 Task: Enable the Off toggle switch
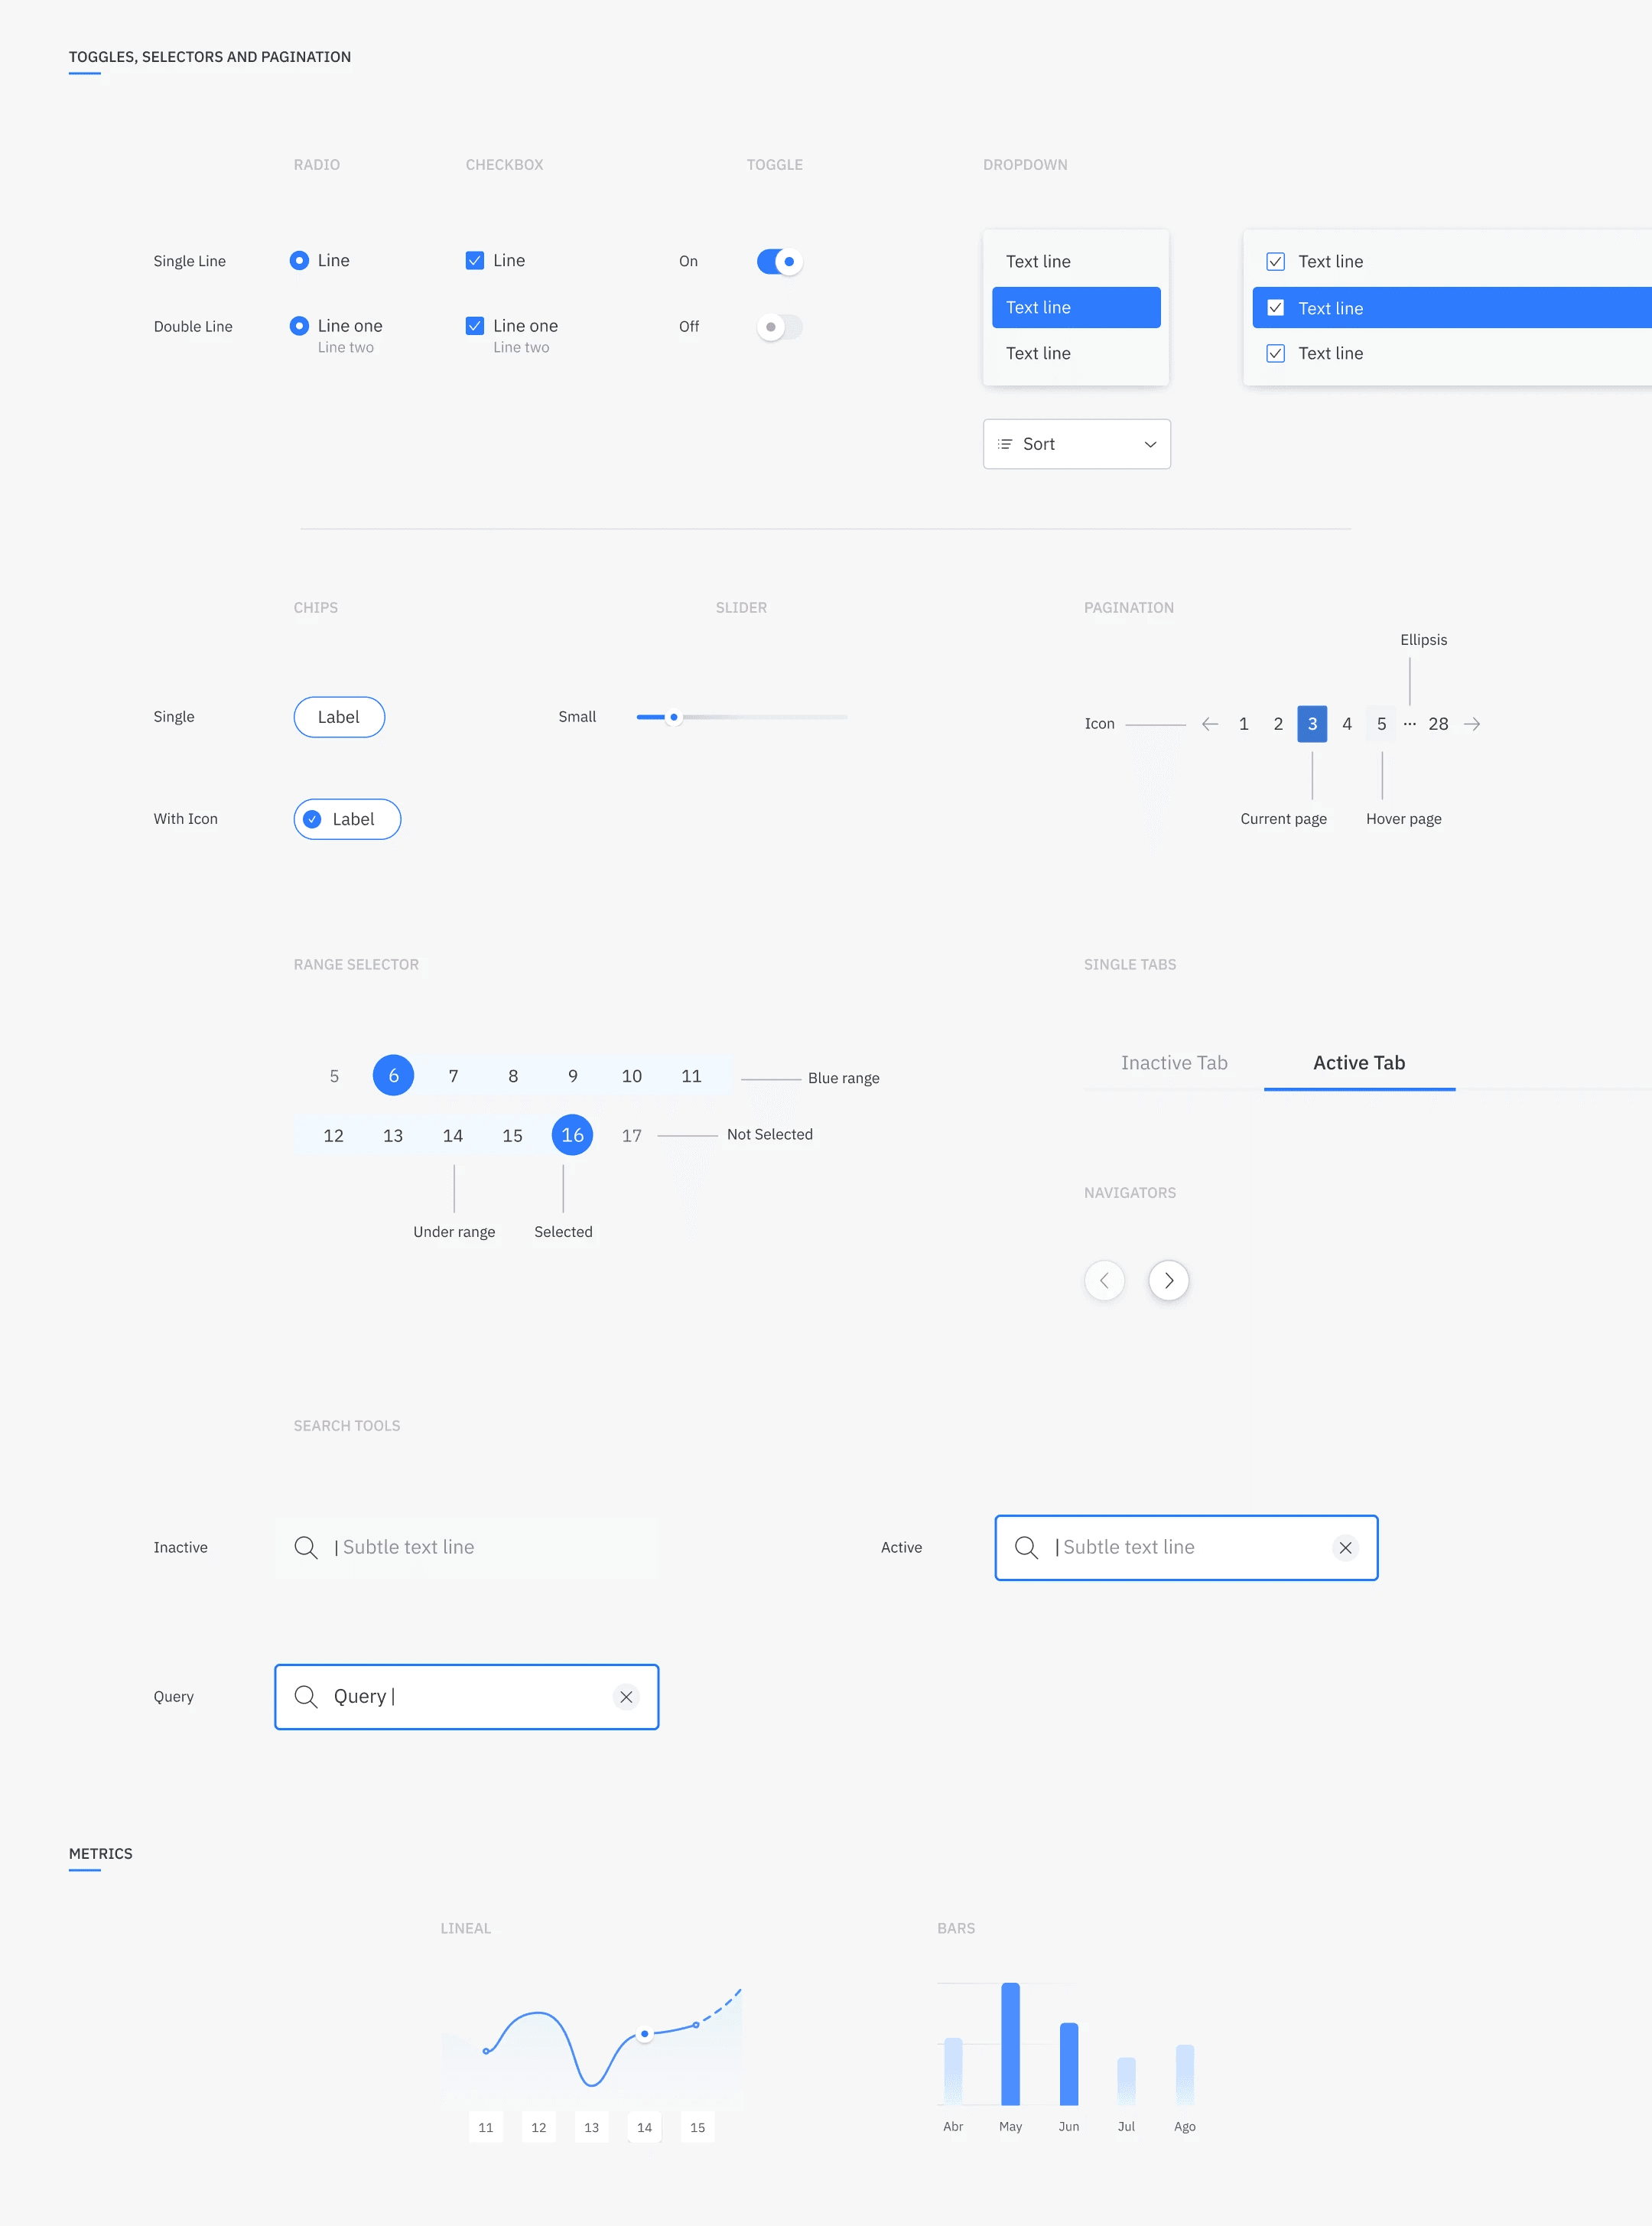tap(780, 327)
